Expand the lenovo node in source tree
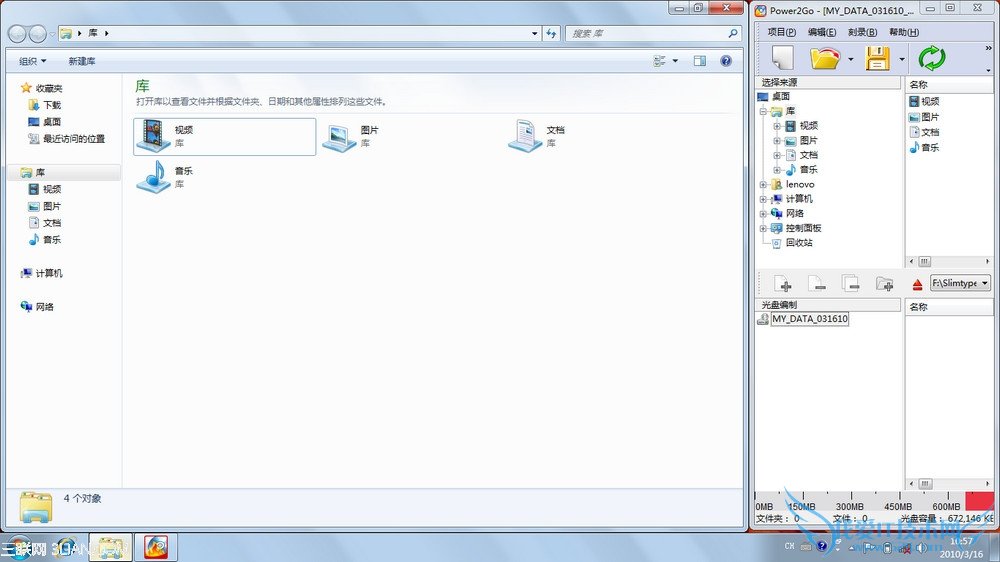 click(x=764, y=184)
